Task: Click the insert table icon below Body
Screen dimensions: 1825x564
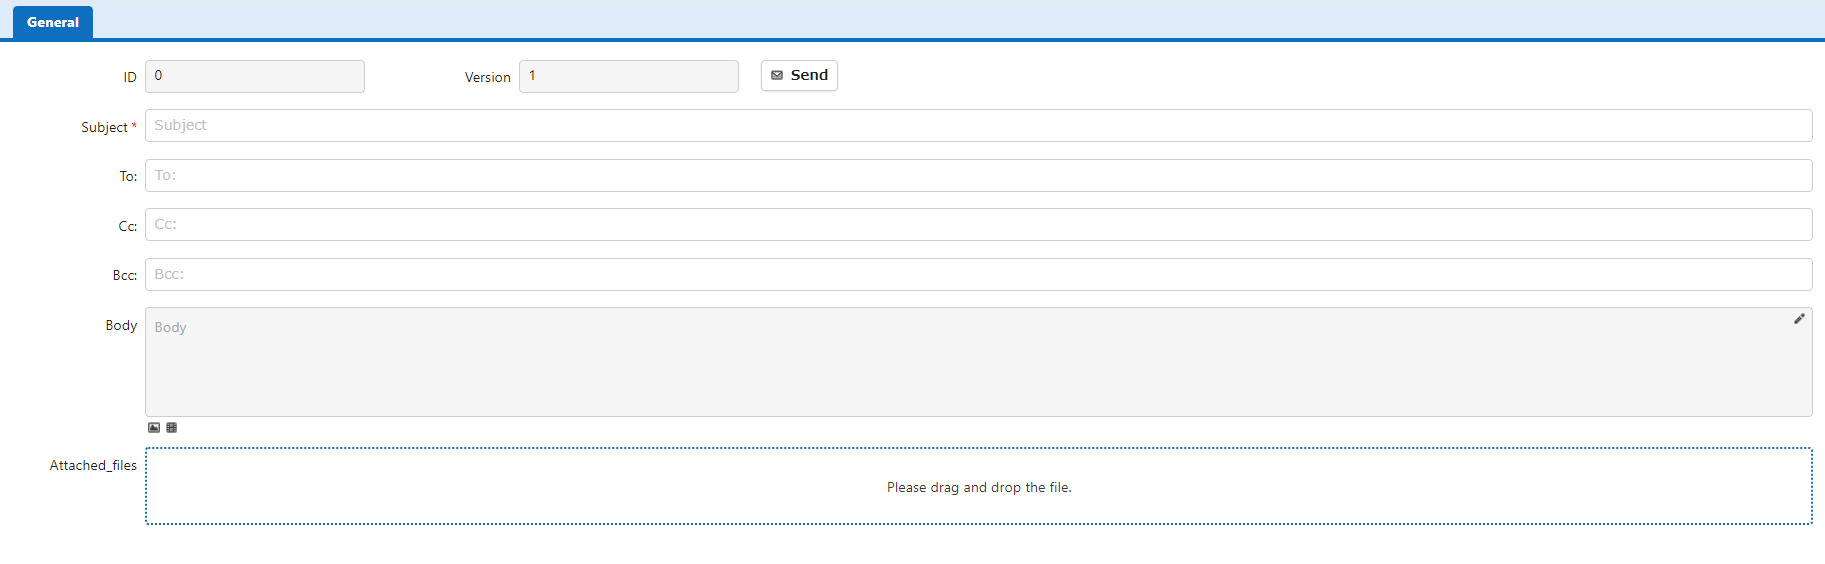Action: (172, 428)
